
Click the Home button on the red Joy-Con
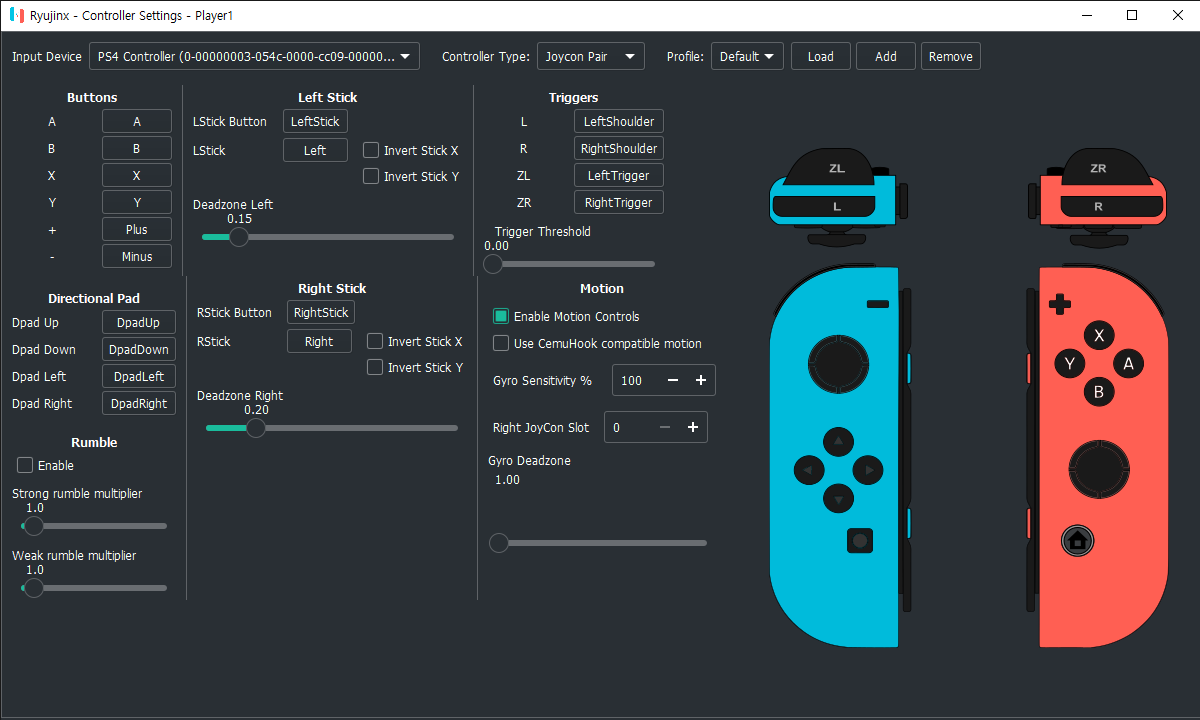(1077, 541)
